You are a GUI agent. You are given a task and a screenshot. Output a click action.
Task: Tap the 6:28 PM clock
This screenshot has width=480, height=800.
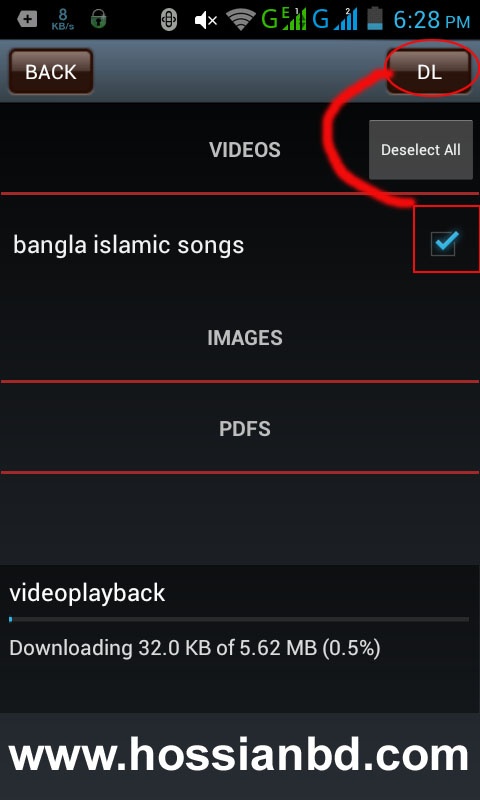coord(432,20)
